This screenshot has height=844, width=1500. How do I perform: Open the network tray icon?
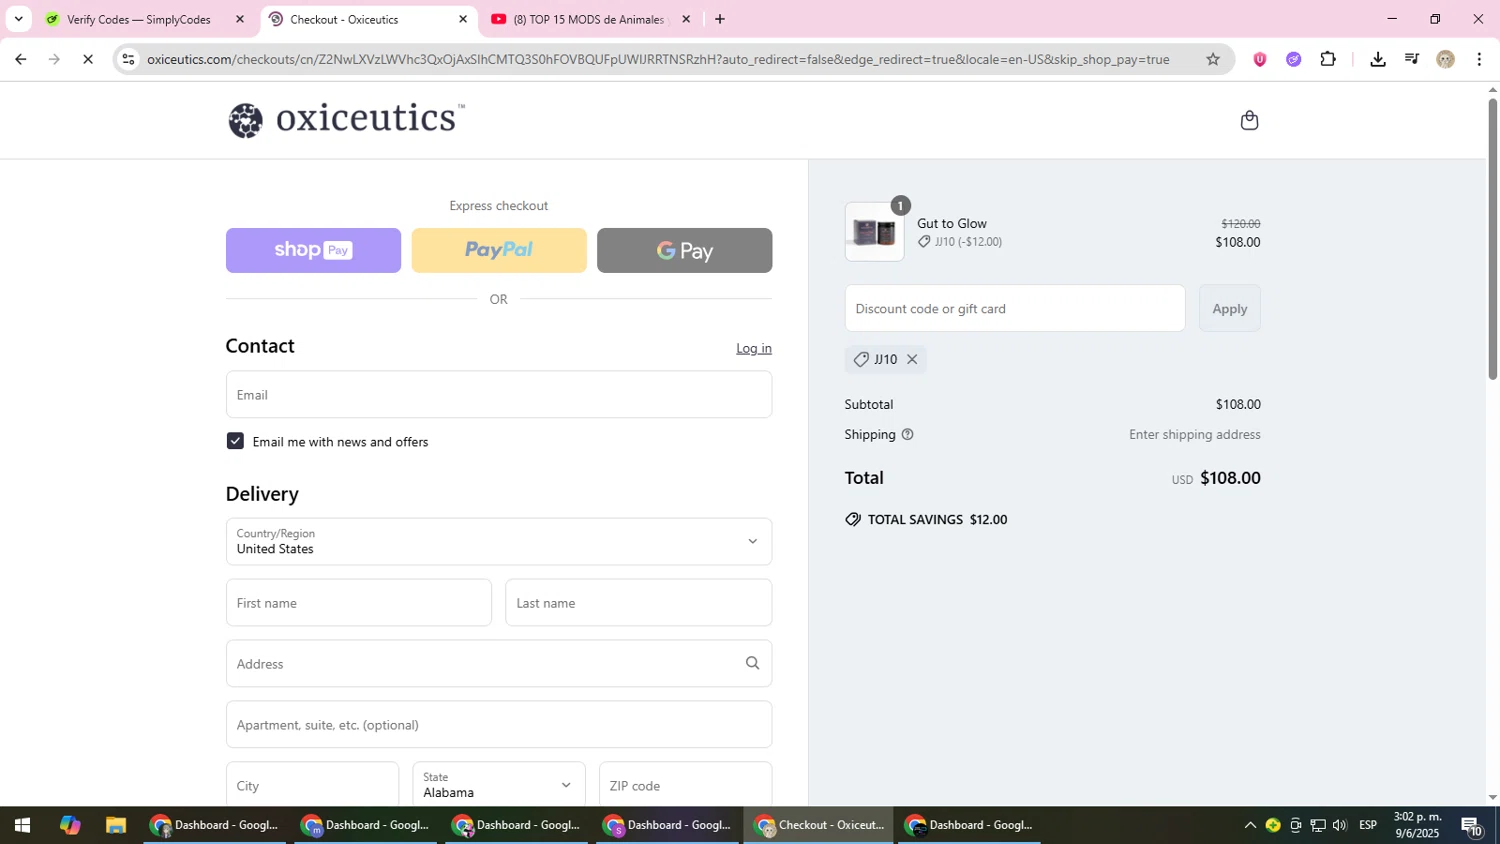pyautogui.click(x=1318, y=825)
